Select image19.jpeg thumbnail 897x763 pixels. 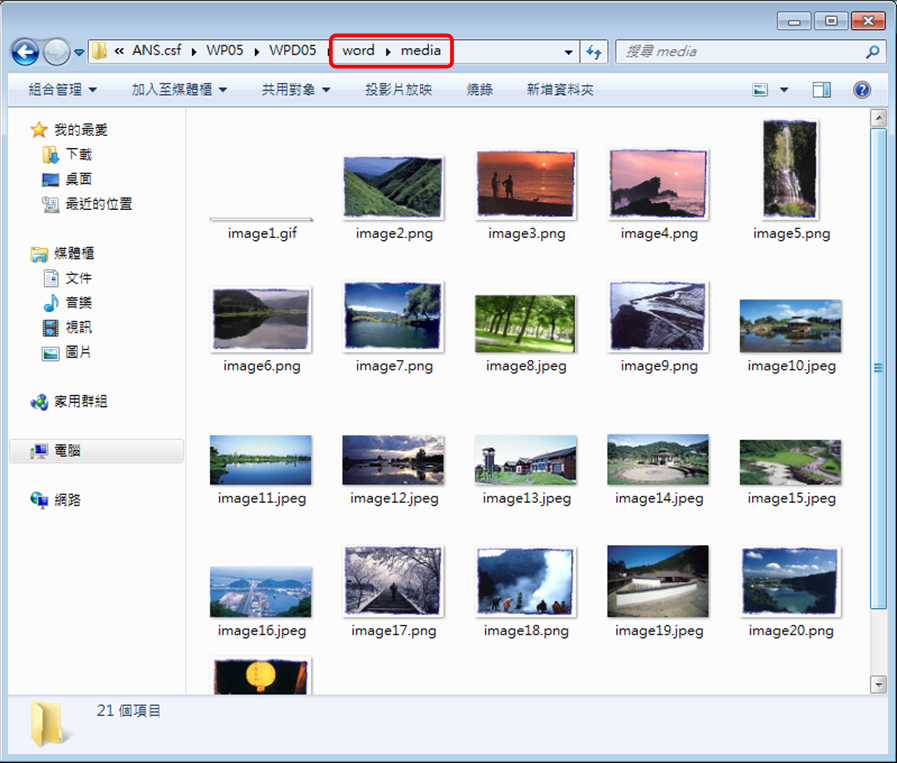658,581
